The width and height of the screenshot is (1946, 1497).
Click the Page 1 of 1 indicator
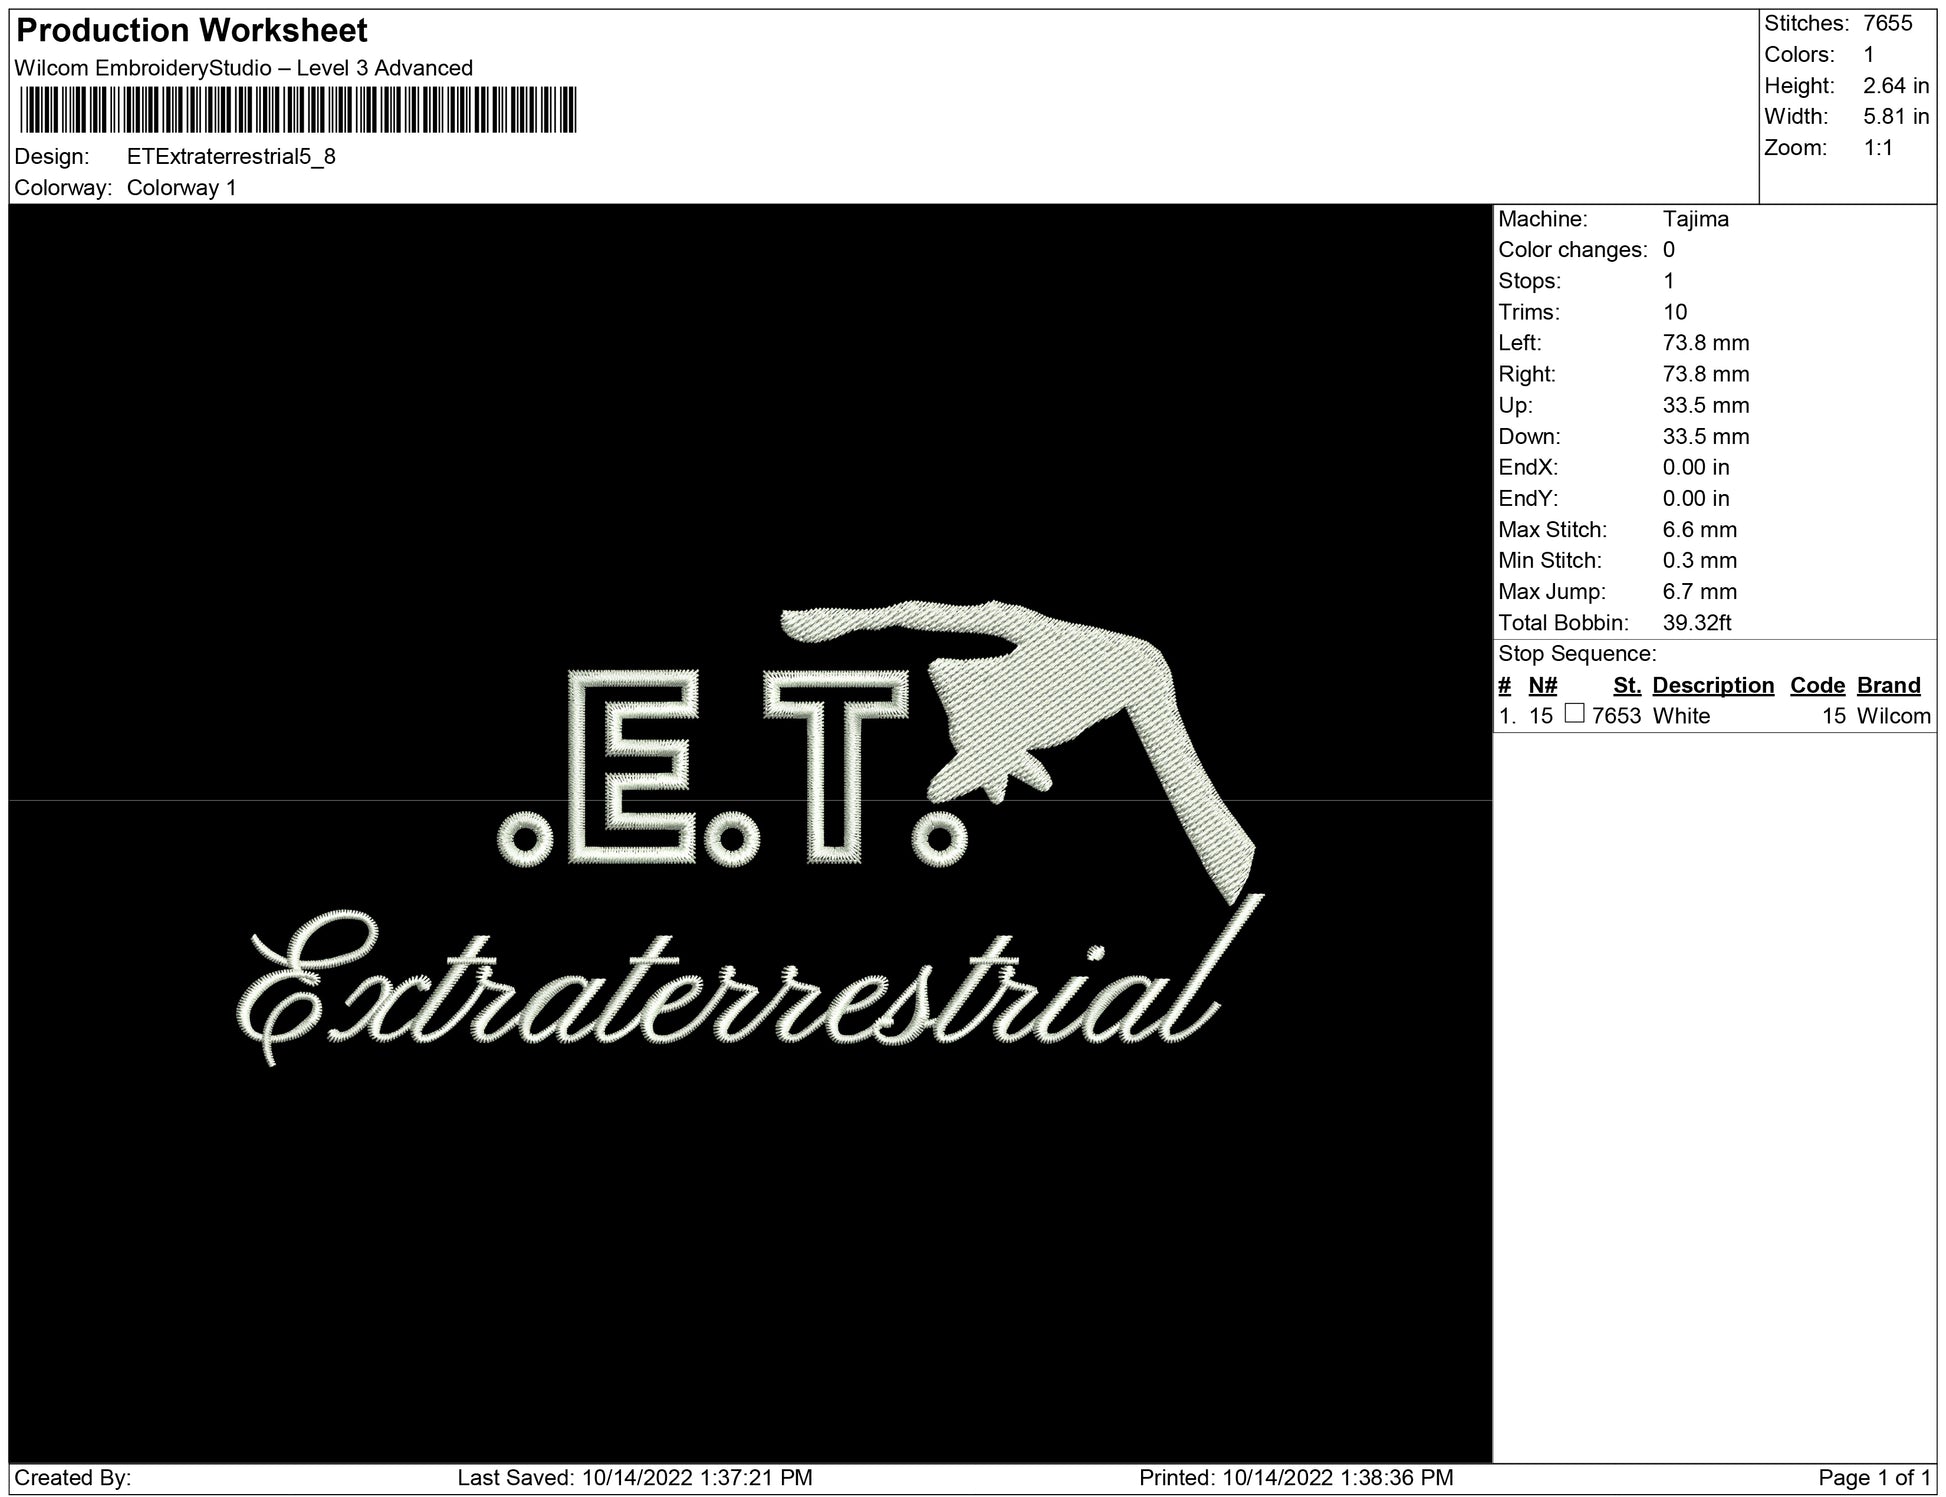coord(1874,1477)
